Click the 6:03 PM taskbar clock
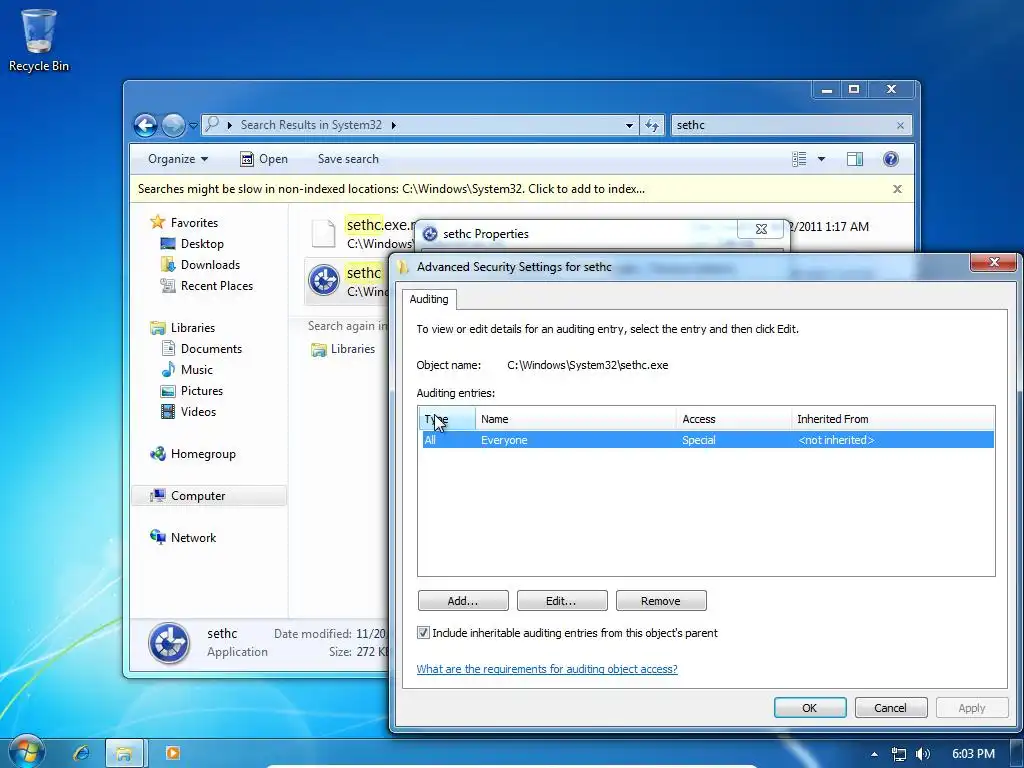This screenshot has height=768, width=1024. click(x=973, y=754)
